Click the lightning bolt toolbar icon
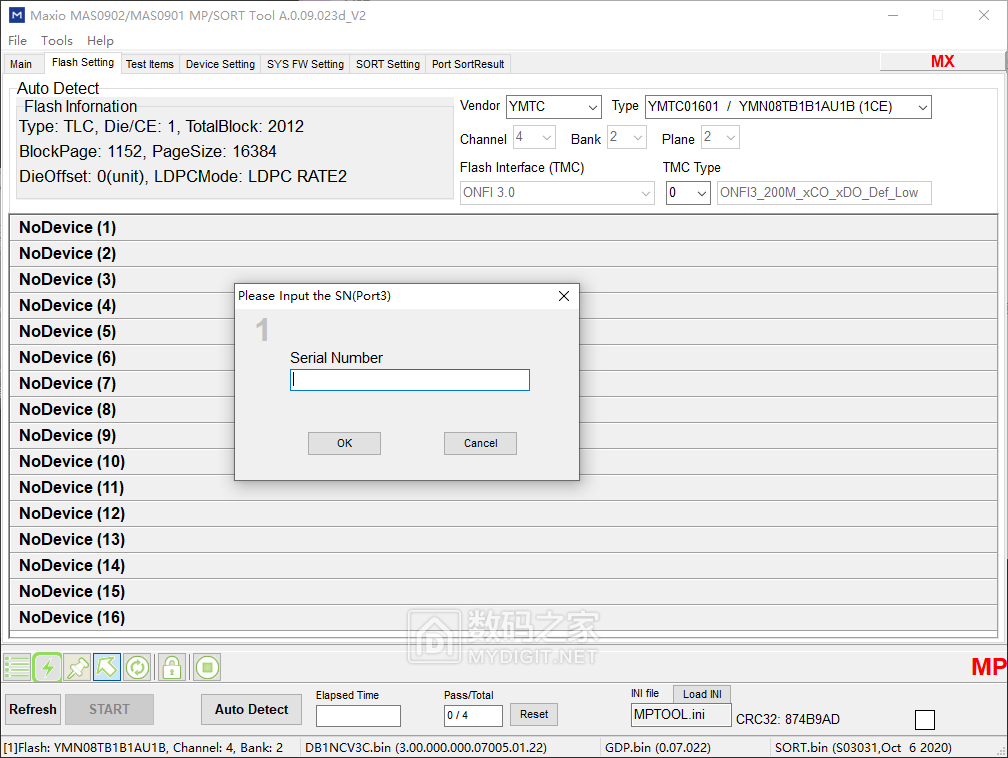This screenshot has height=758, width=1008. tap(48, 667)
